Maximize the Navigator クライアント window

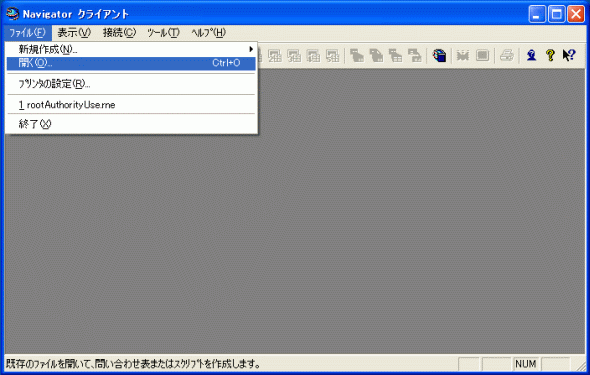pos(557,14)
